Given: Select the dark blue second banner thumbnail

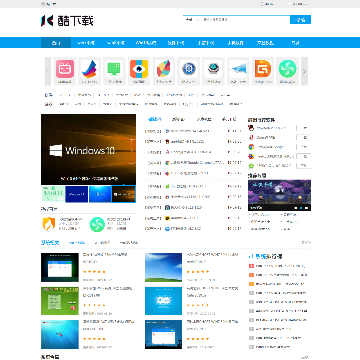Looking at the screenshot, I should click(x=77, y=194).
